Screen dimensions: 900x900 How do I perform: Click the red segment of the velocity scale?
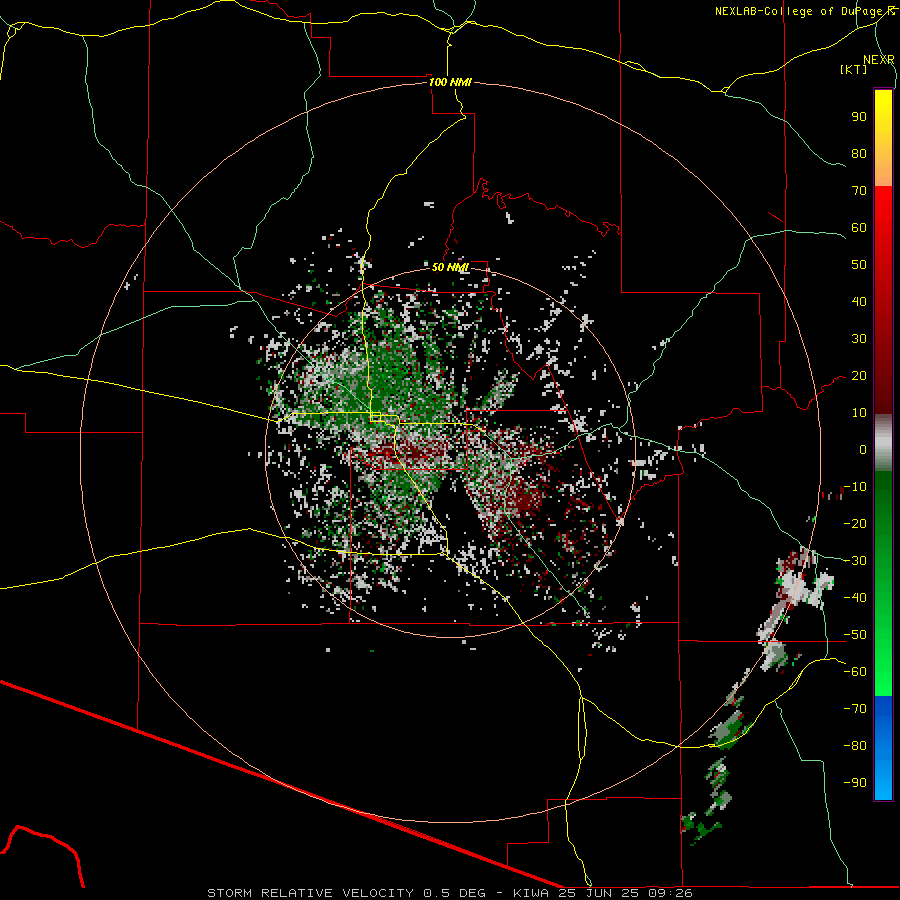(x=883, y=300)
